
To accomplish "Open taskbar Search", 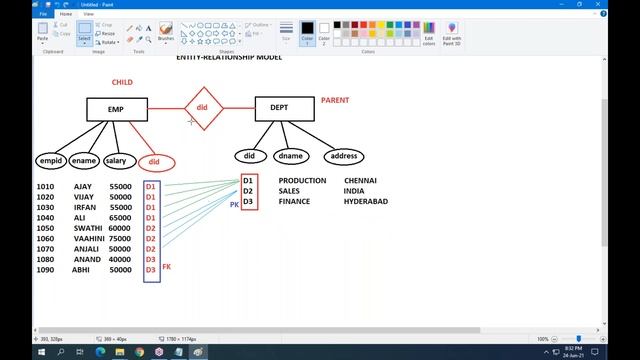I will click(61, 352).
